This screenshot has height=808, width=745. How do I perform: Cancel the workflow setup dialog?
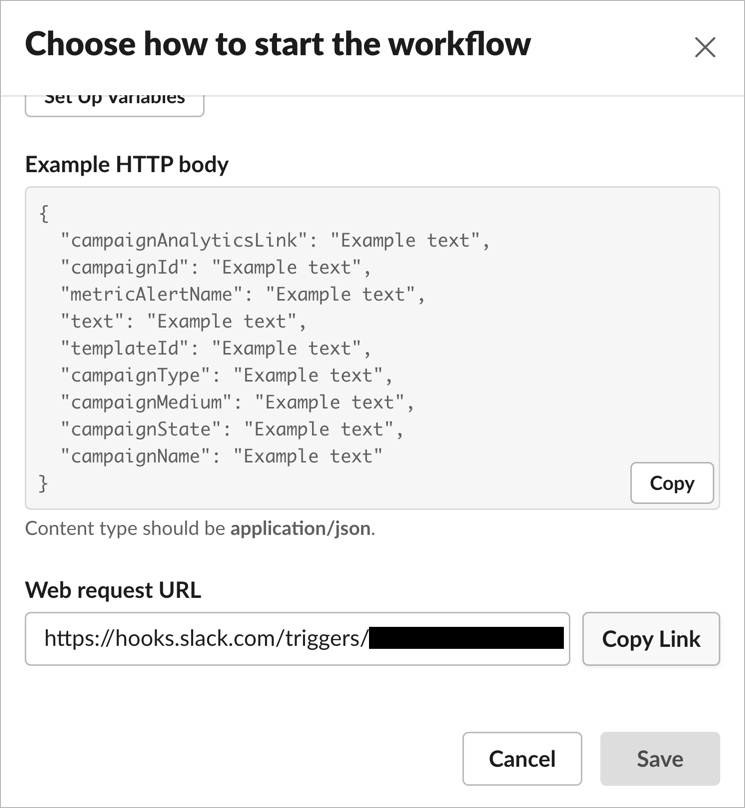[522, 759]
